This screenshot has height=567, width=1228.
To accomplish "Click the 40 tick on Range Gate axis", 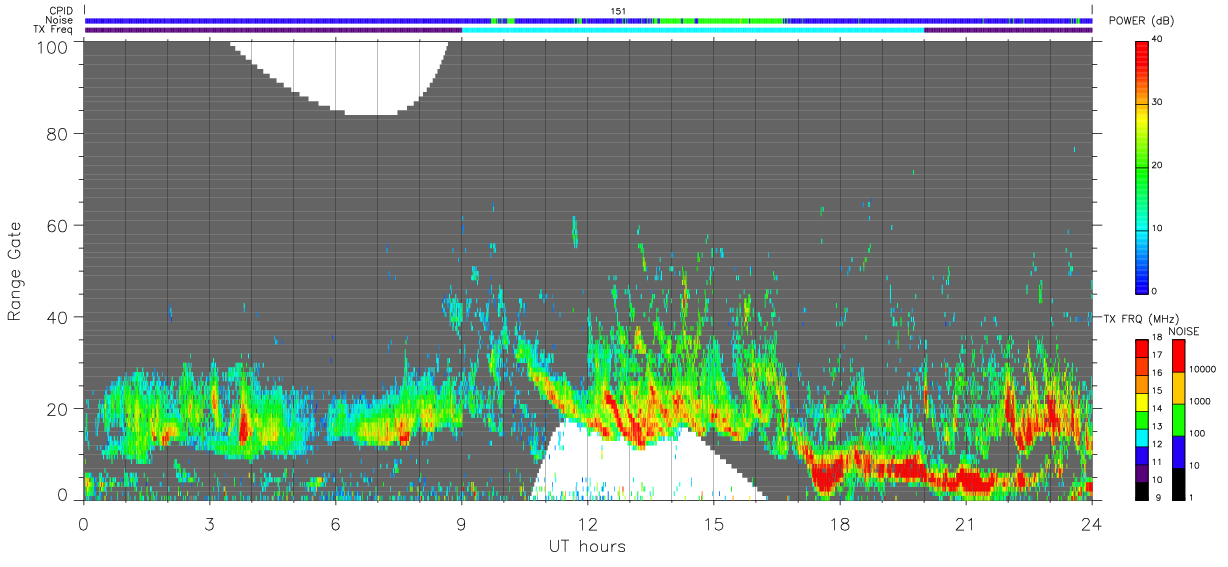I will coord(58,317).
